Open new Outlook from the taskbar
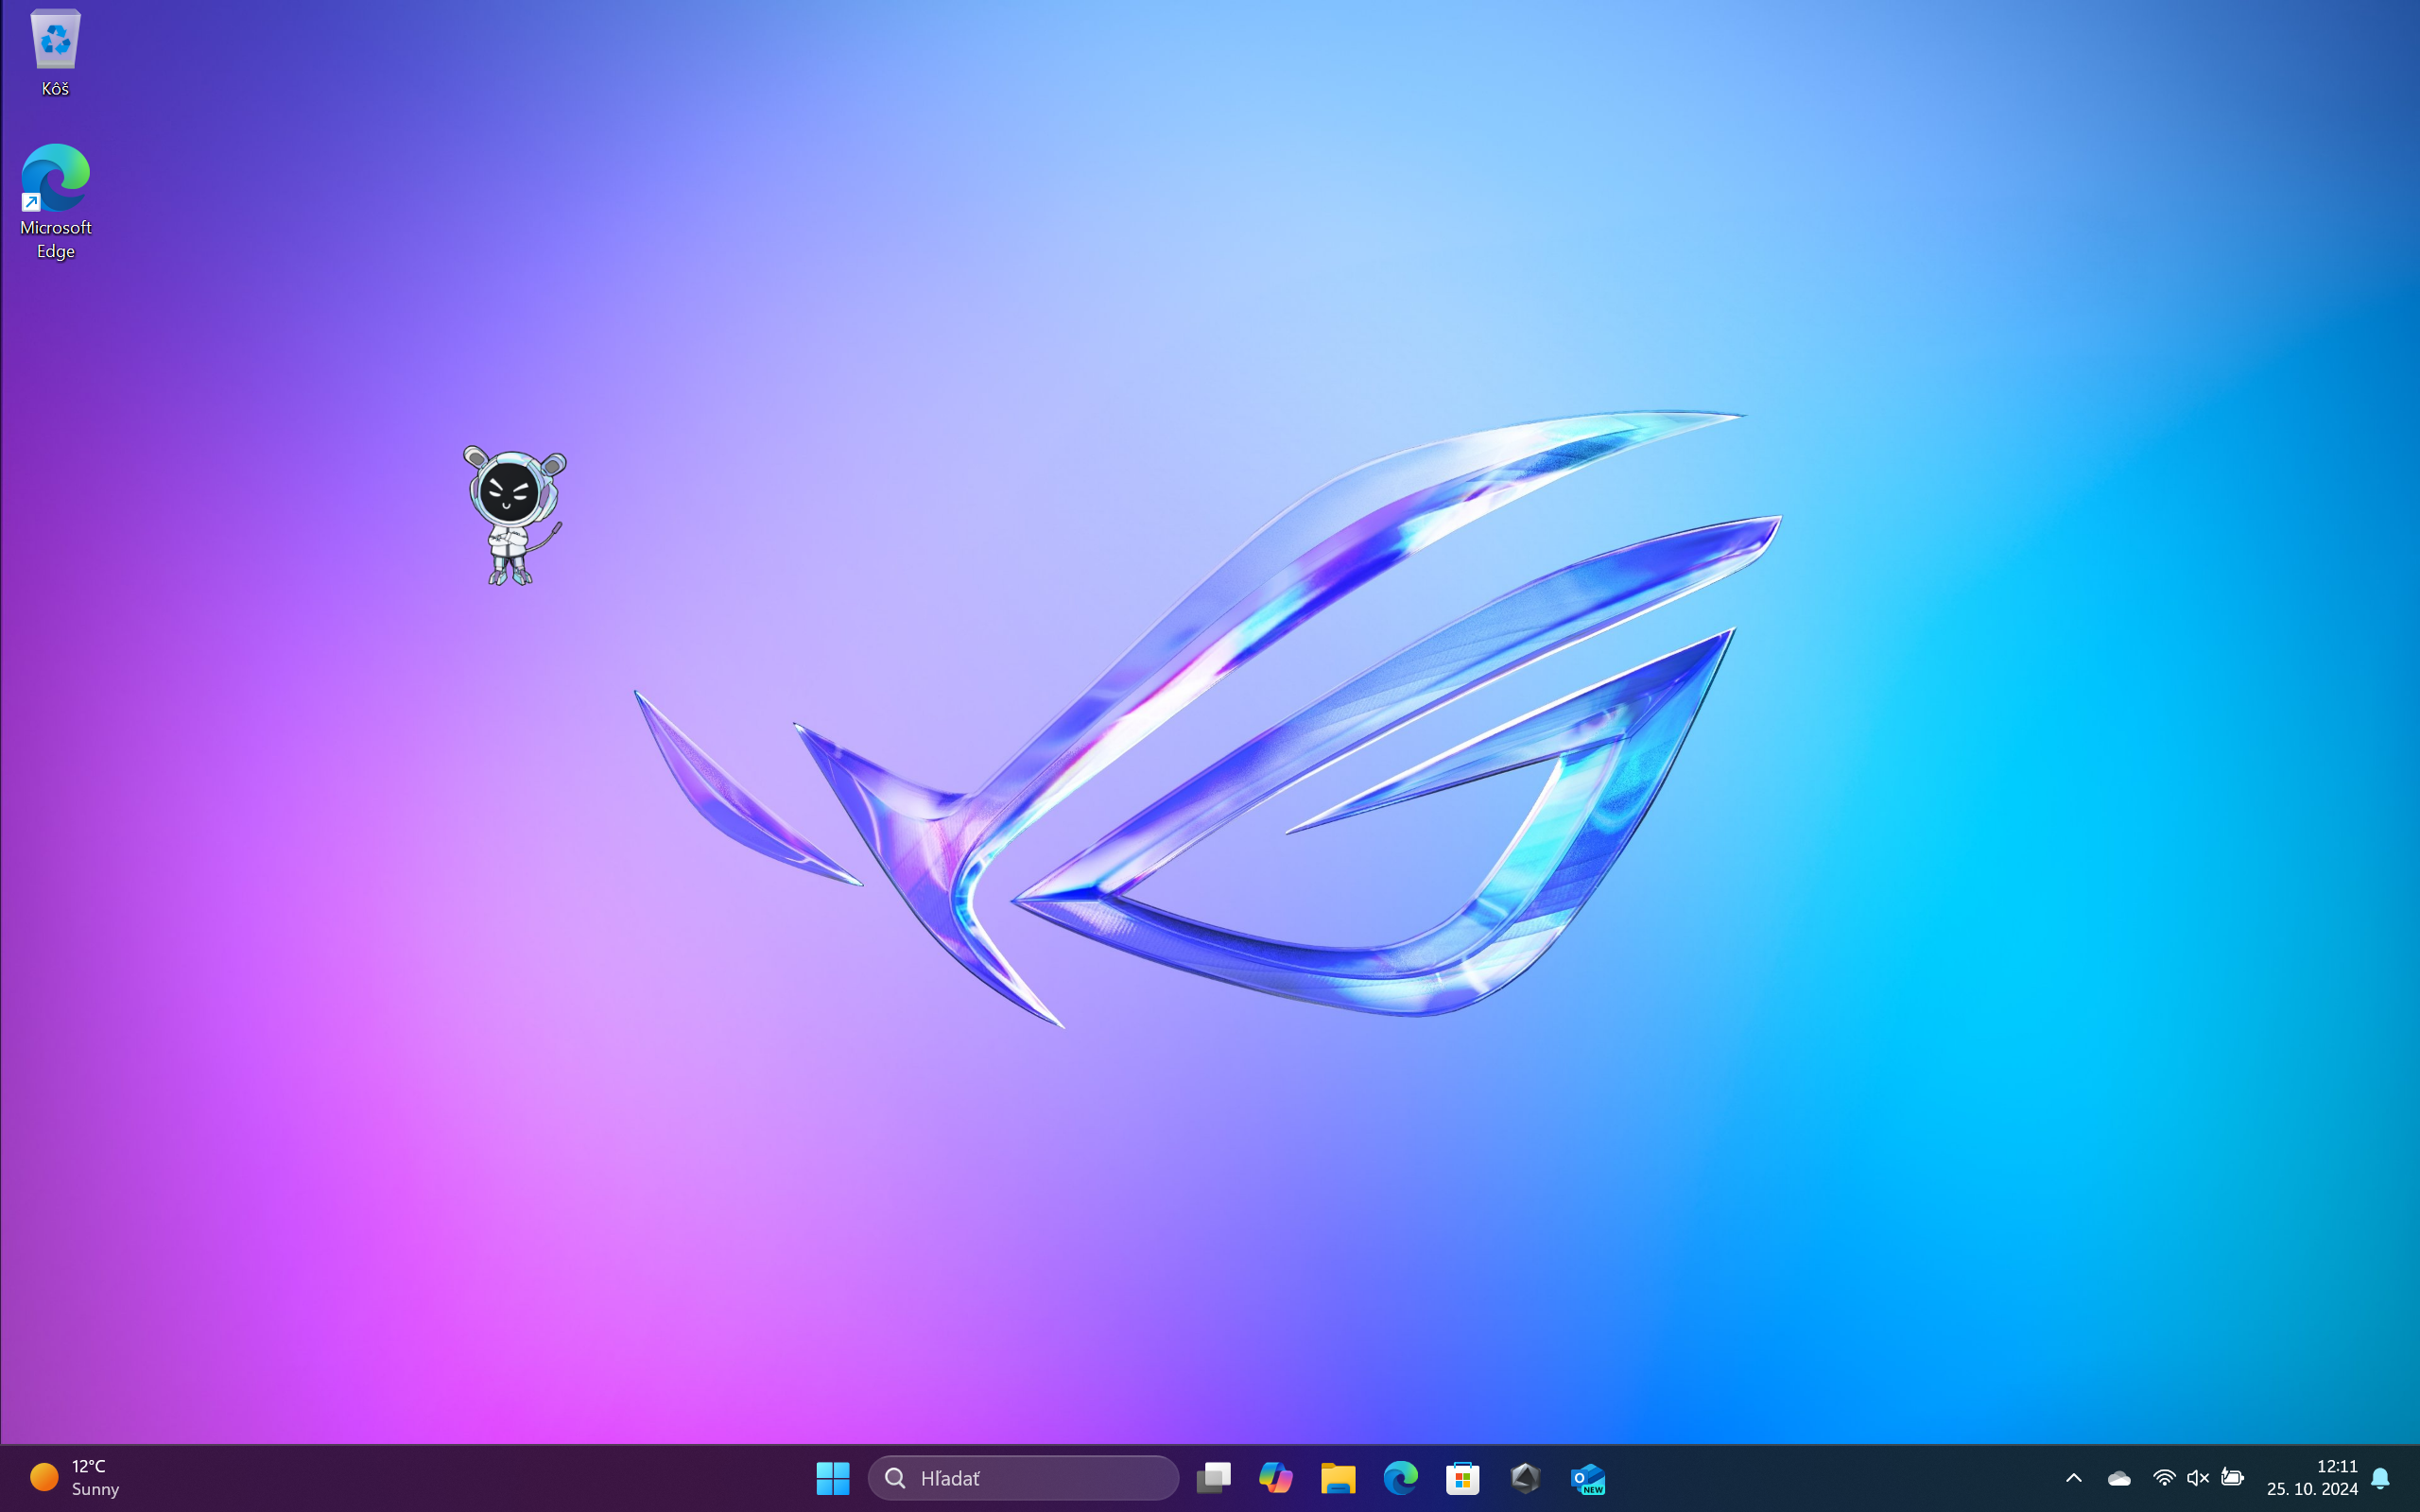 click(1587, 1477)
